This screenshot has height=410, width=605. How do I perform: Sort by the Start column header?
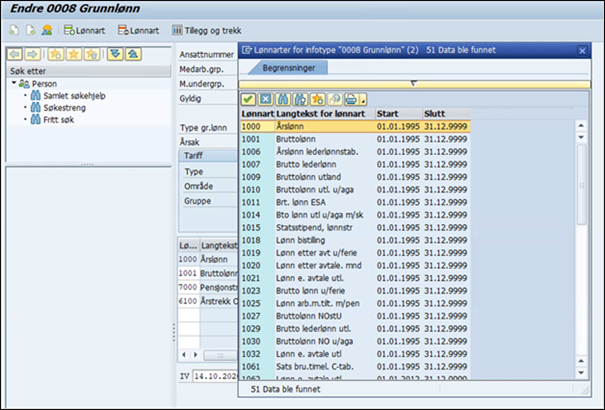pos(399,114)
